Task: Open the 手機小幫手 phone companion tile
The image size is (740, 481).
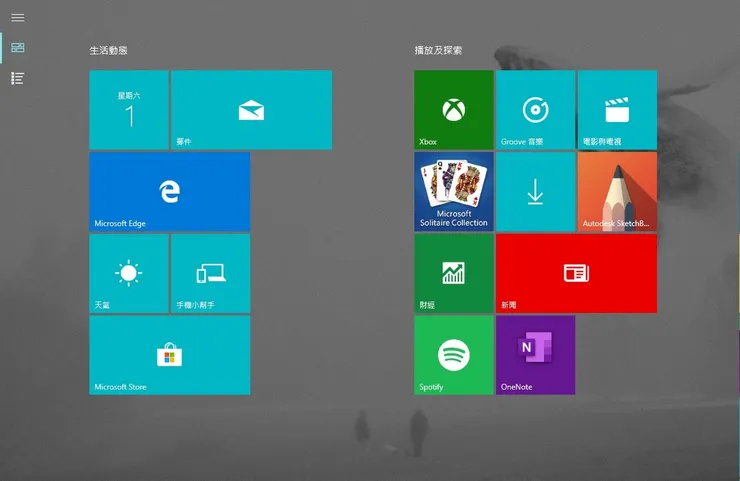Action: pos(210,273)
